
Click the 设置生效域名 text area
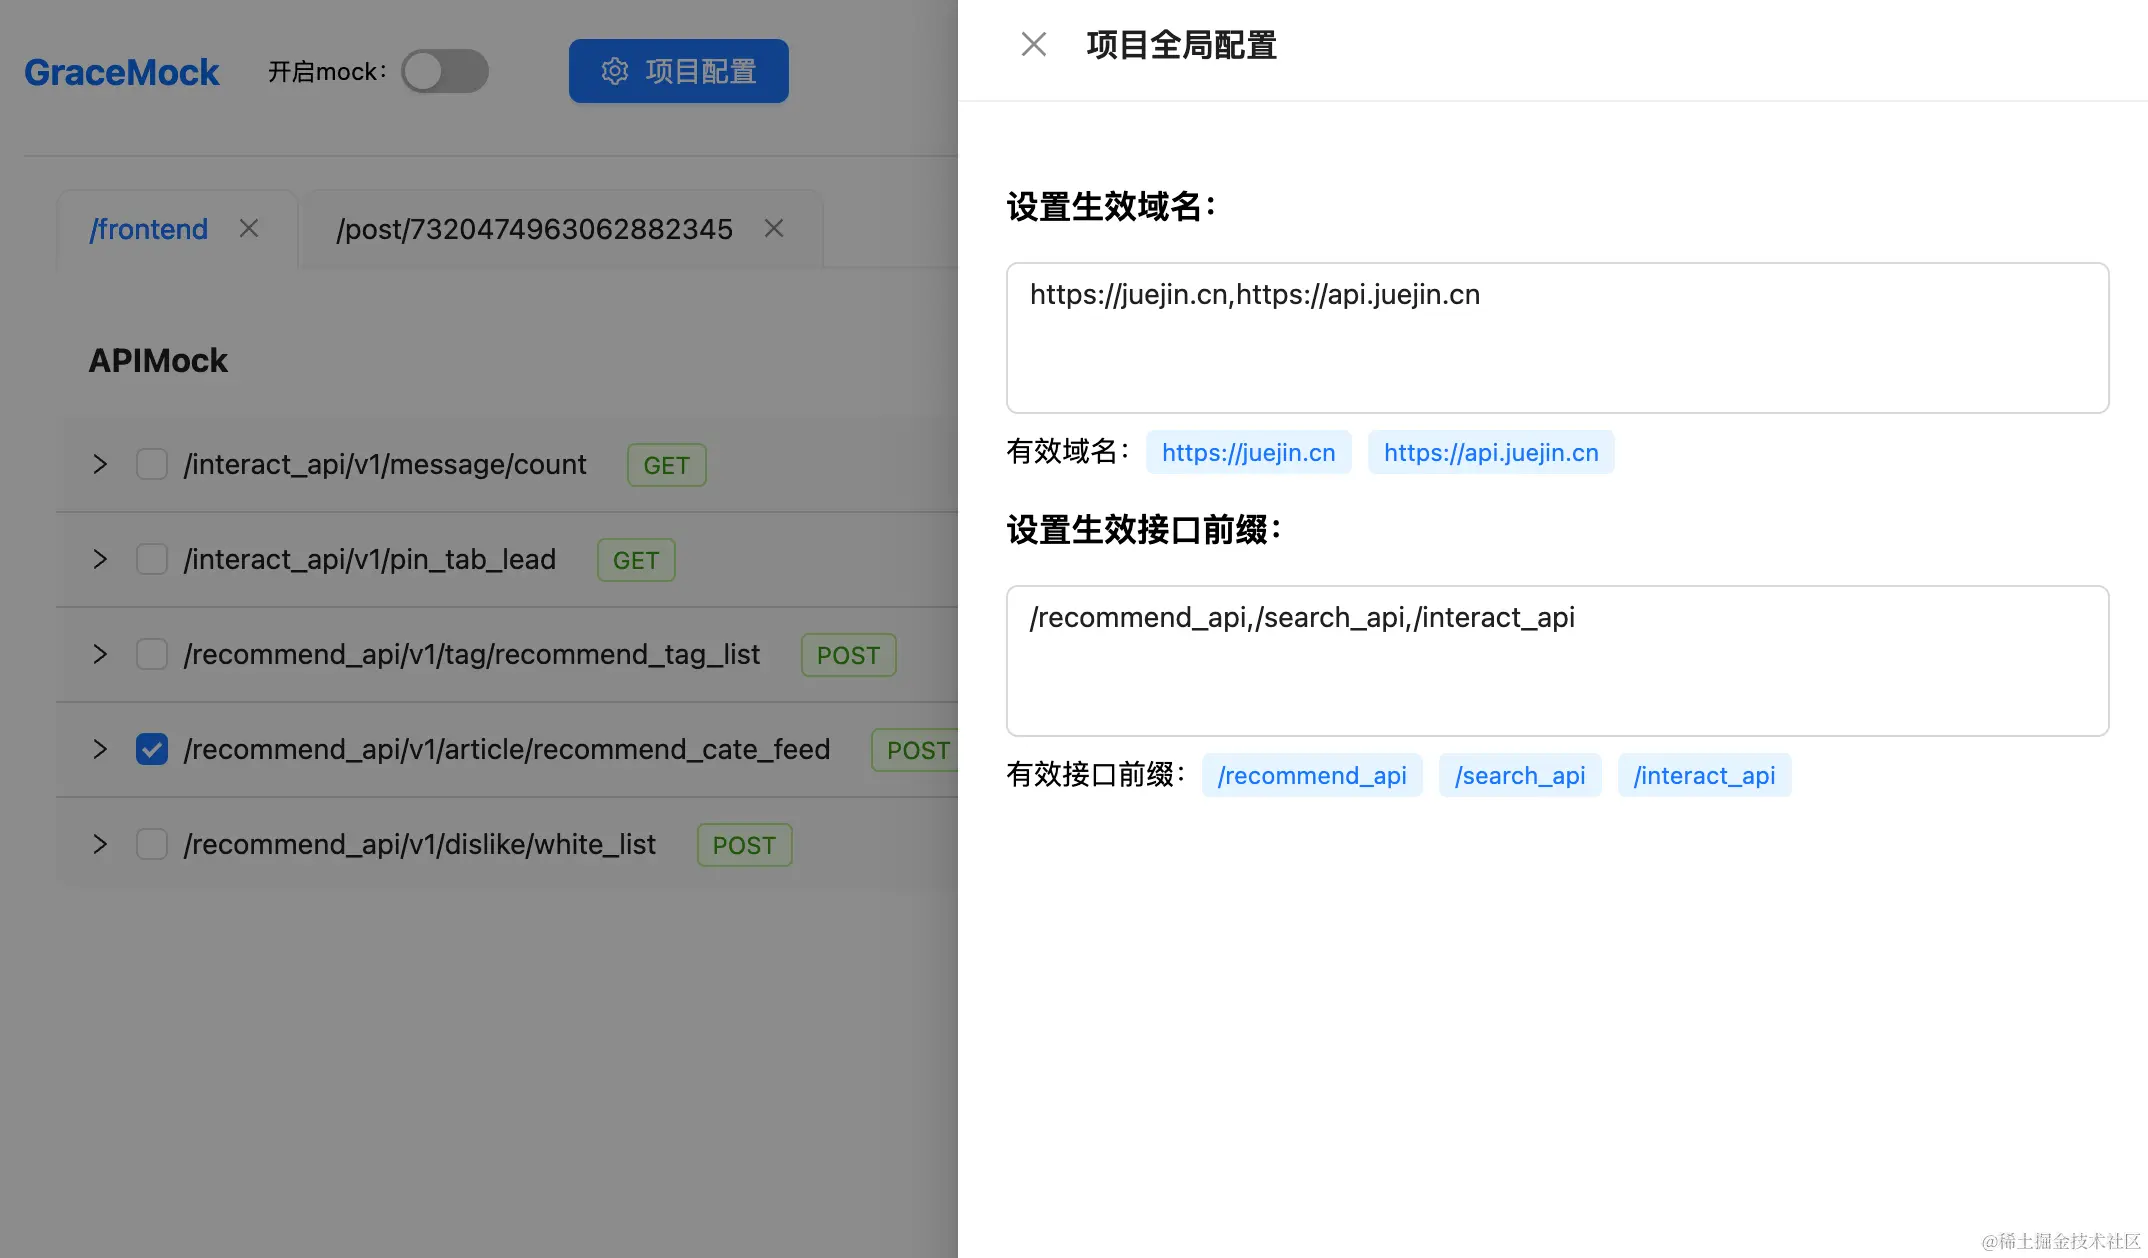click(x=1557, y=338)
